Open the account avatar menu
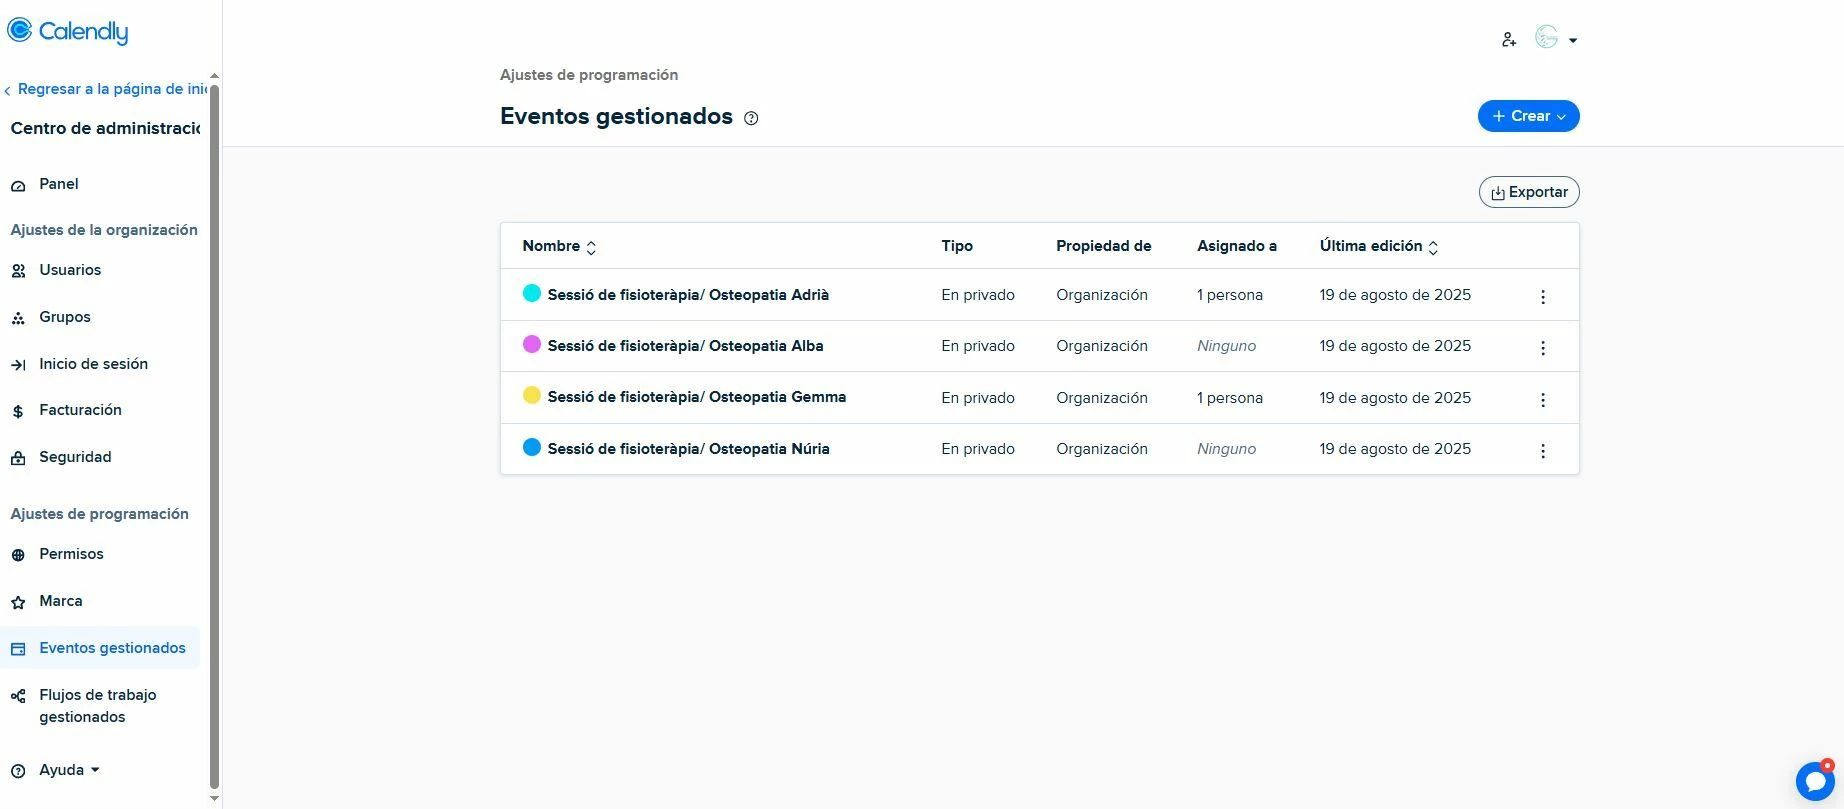This screenshot has height=809, width=1844. 1556,39
